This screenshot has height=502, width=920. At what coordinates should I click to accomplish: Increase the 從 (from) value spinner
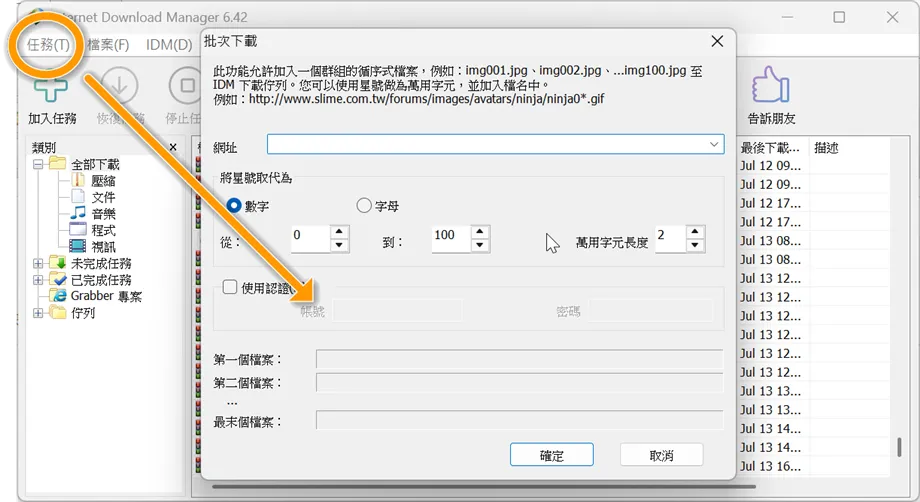tap(339, 232)
